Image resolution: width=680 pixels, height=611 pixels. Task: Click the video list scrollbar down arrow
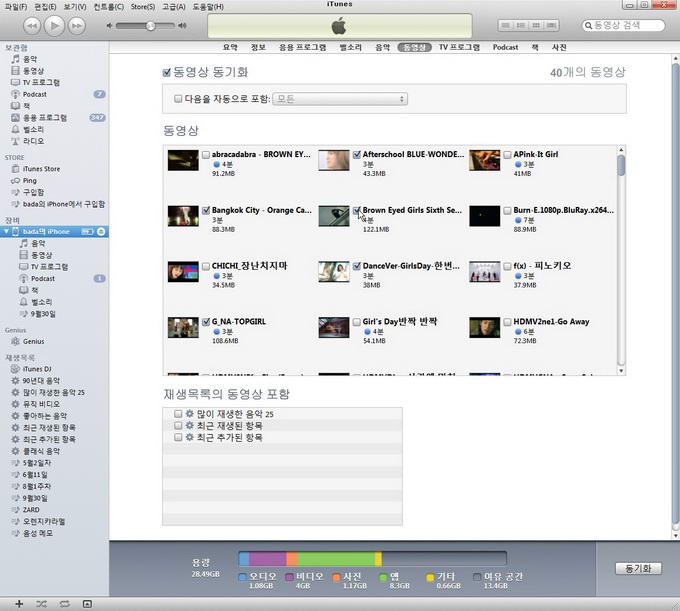point(621,371)
